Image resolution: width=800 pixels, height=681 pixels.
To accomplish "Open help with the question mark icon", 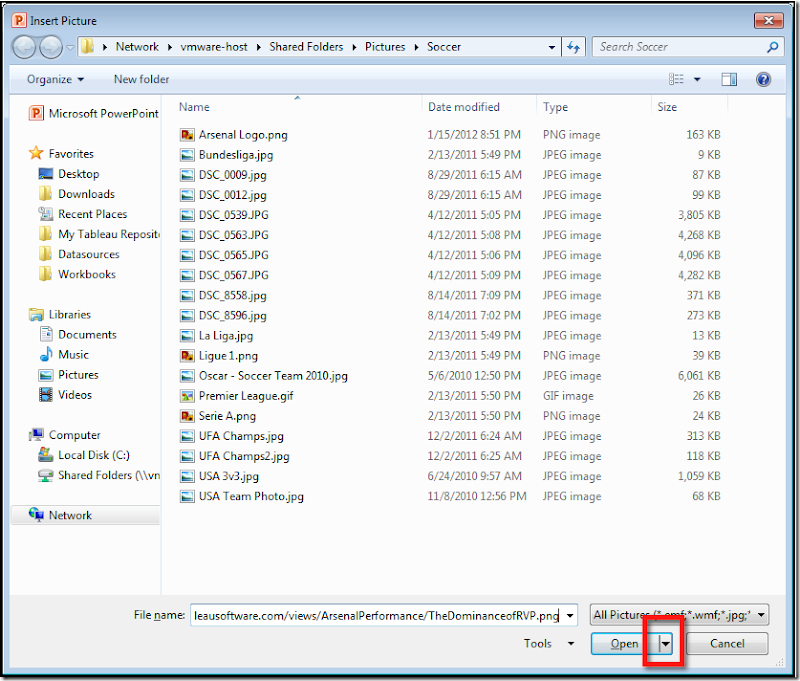I will pyautogui.click(x=763, y=79).
